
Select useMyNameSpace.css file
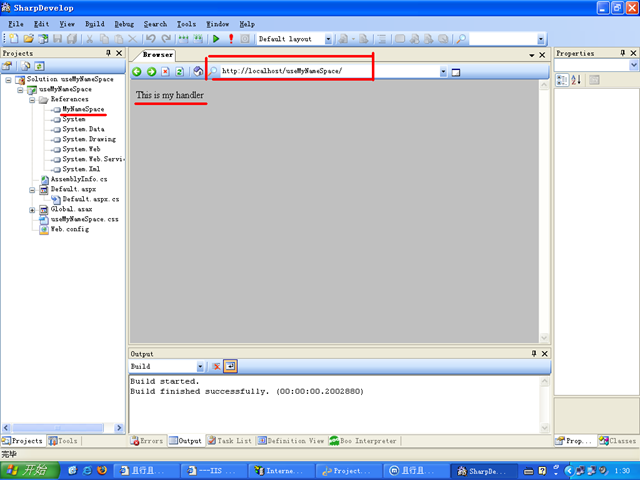pyautogui.click(x=84, y=219)
